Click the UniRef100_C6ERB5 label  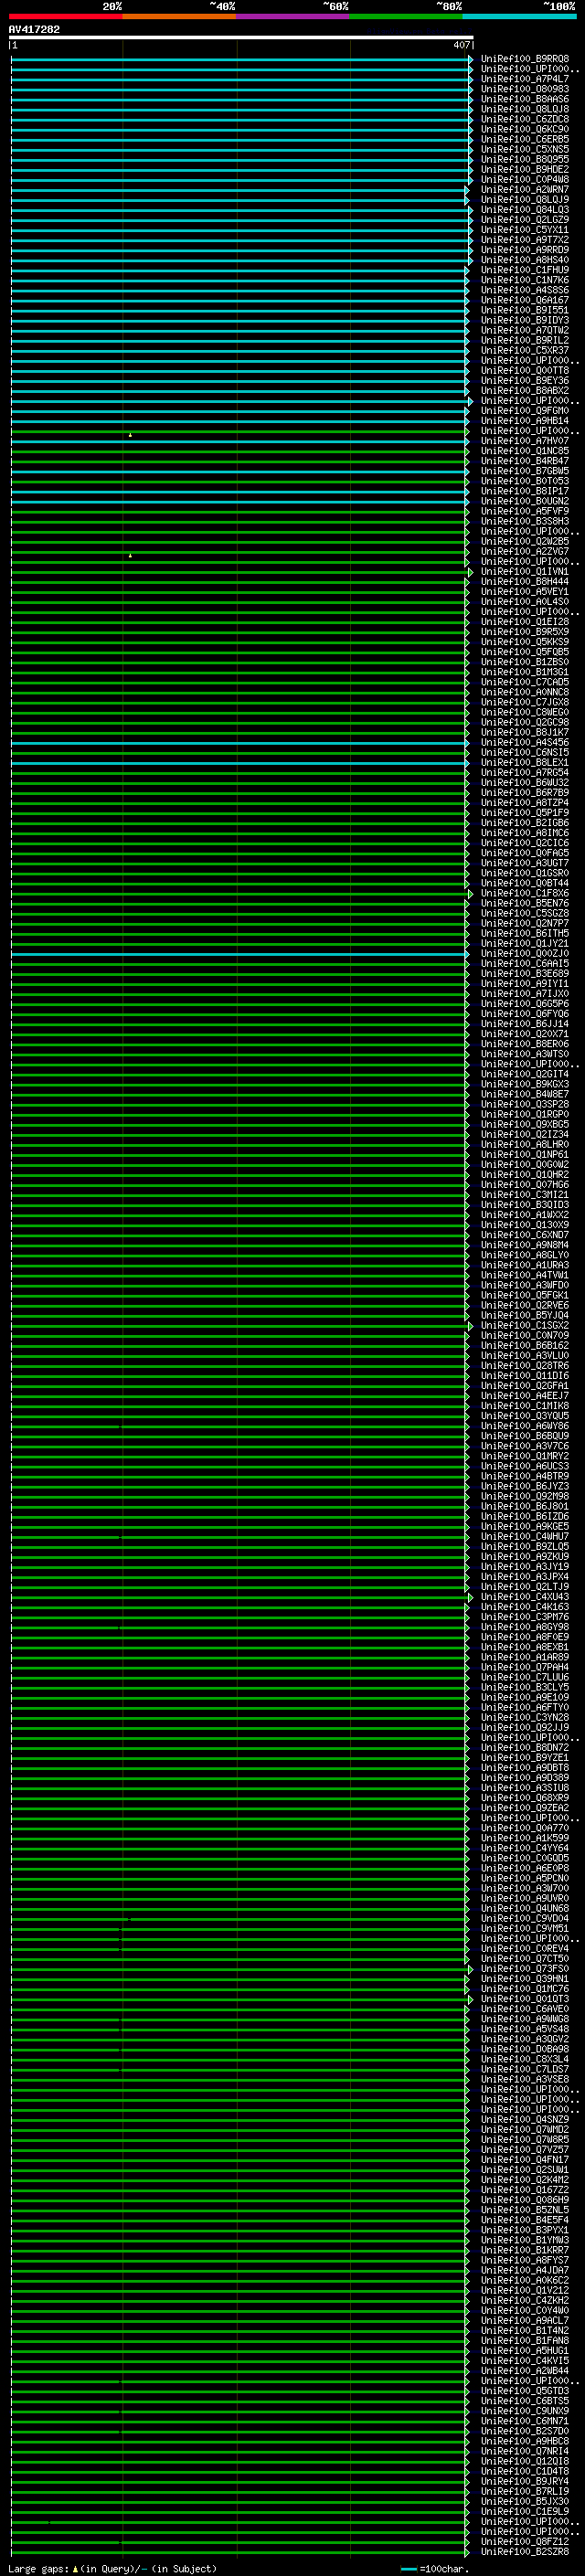tap(525, 139)
